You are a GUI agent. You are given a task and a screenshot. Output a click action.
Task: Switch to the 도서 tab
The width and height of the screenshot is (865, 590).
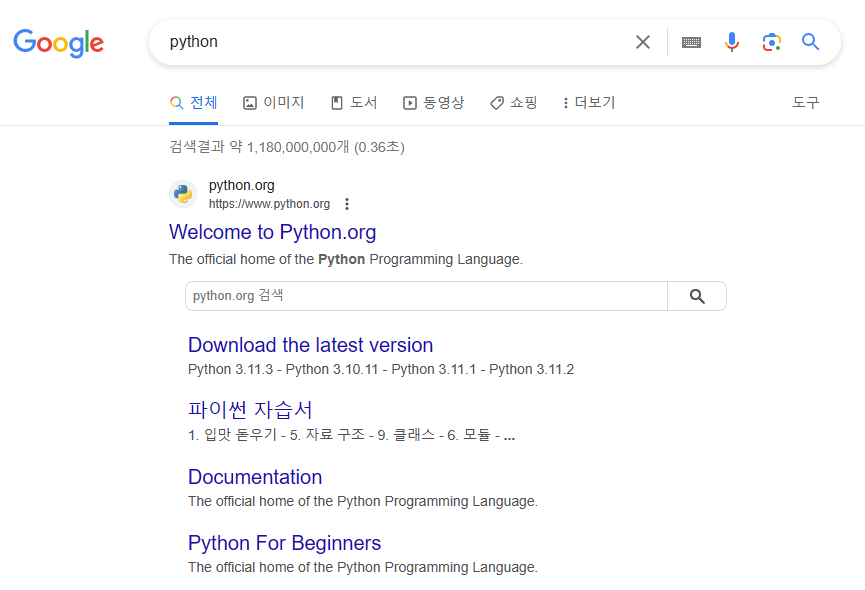coord(354,103)
